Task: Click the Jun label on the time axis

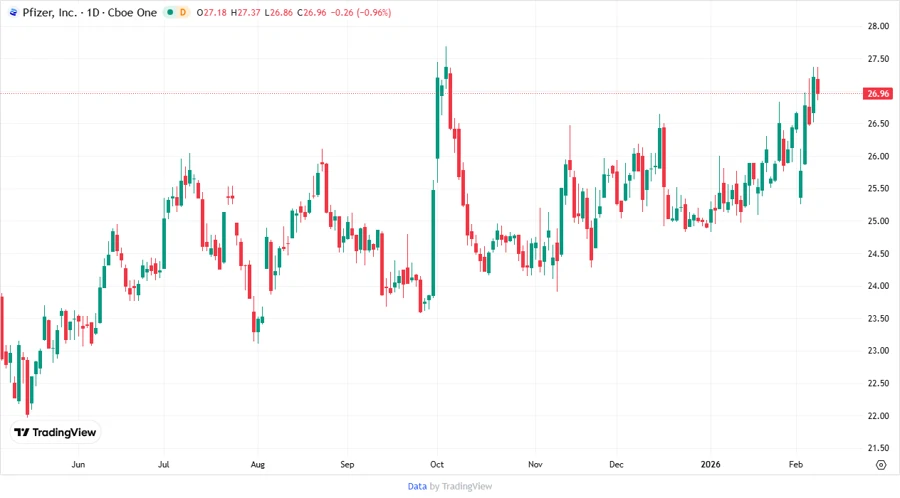Action: tap(78, 464)
